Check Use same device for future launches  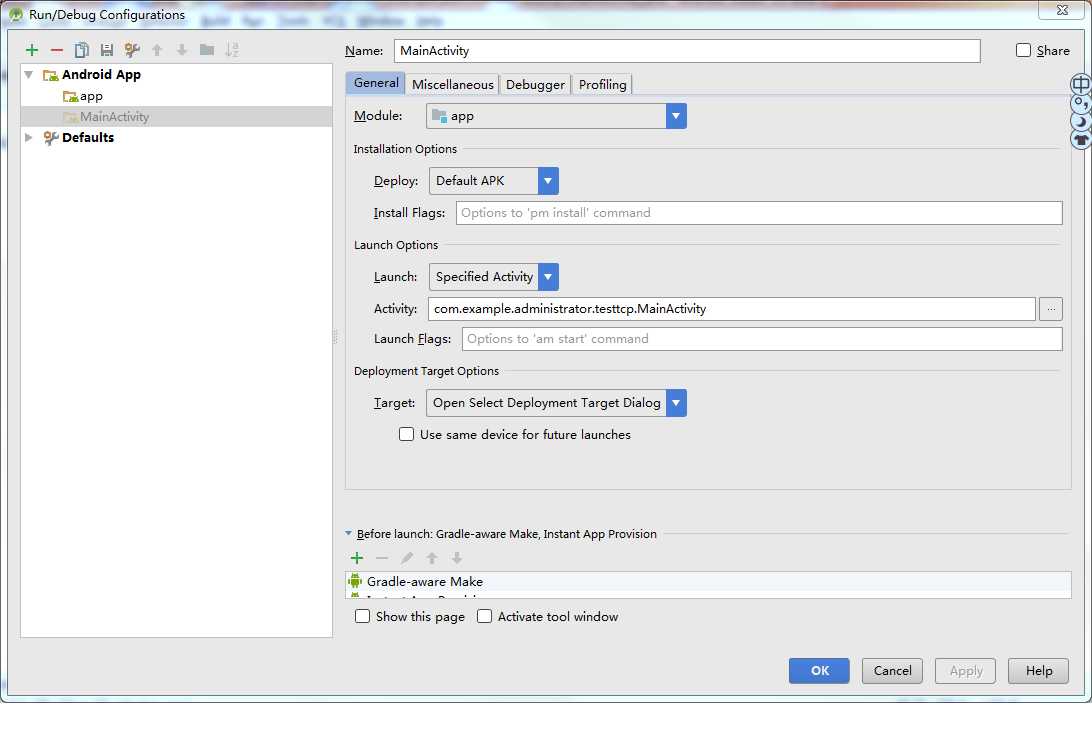(x=406, y=434)
